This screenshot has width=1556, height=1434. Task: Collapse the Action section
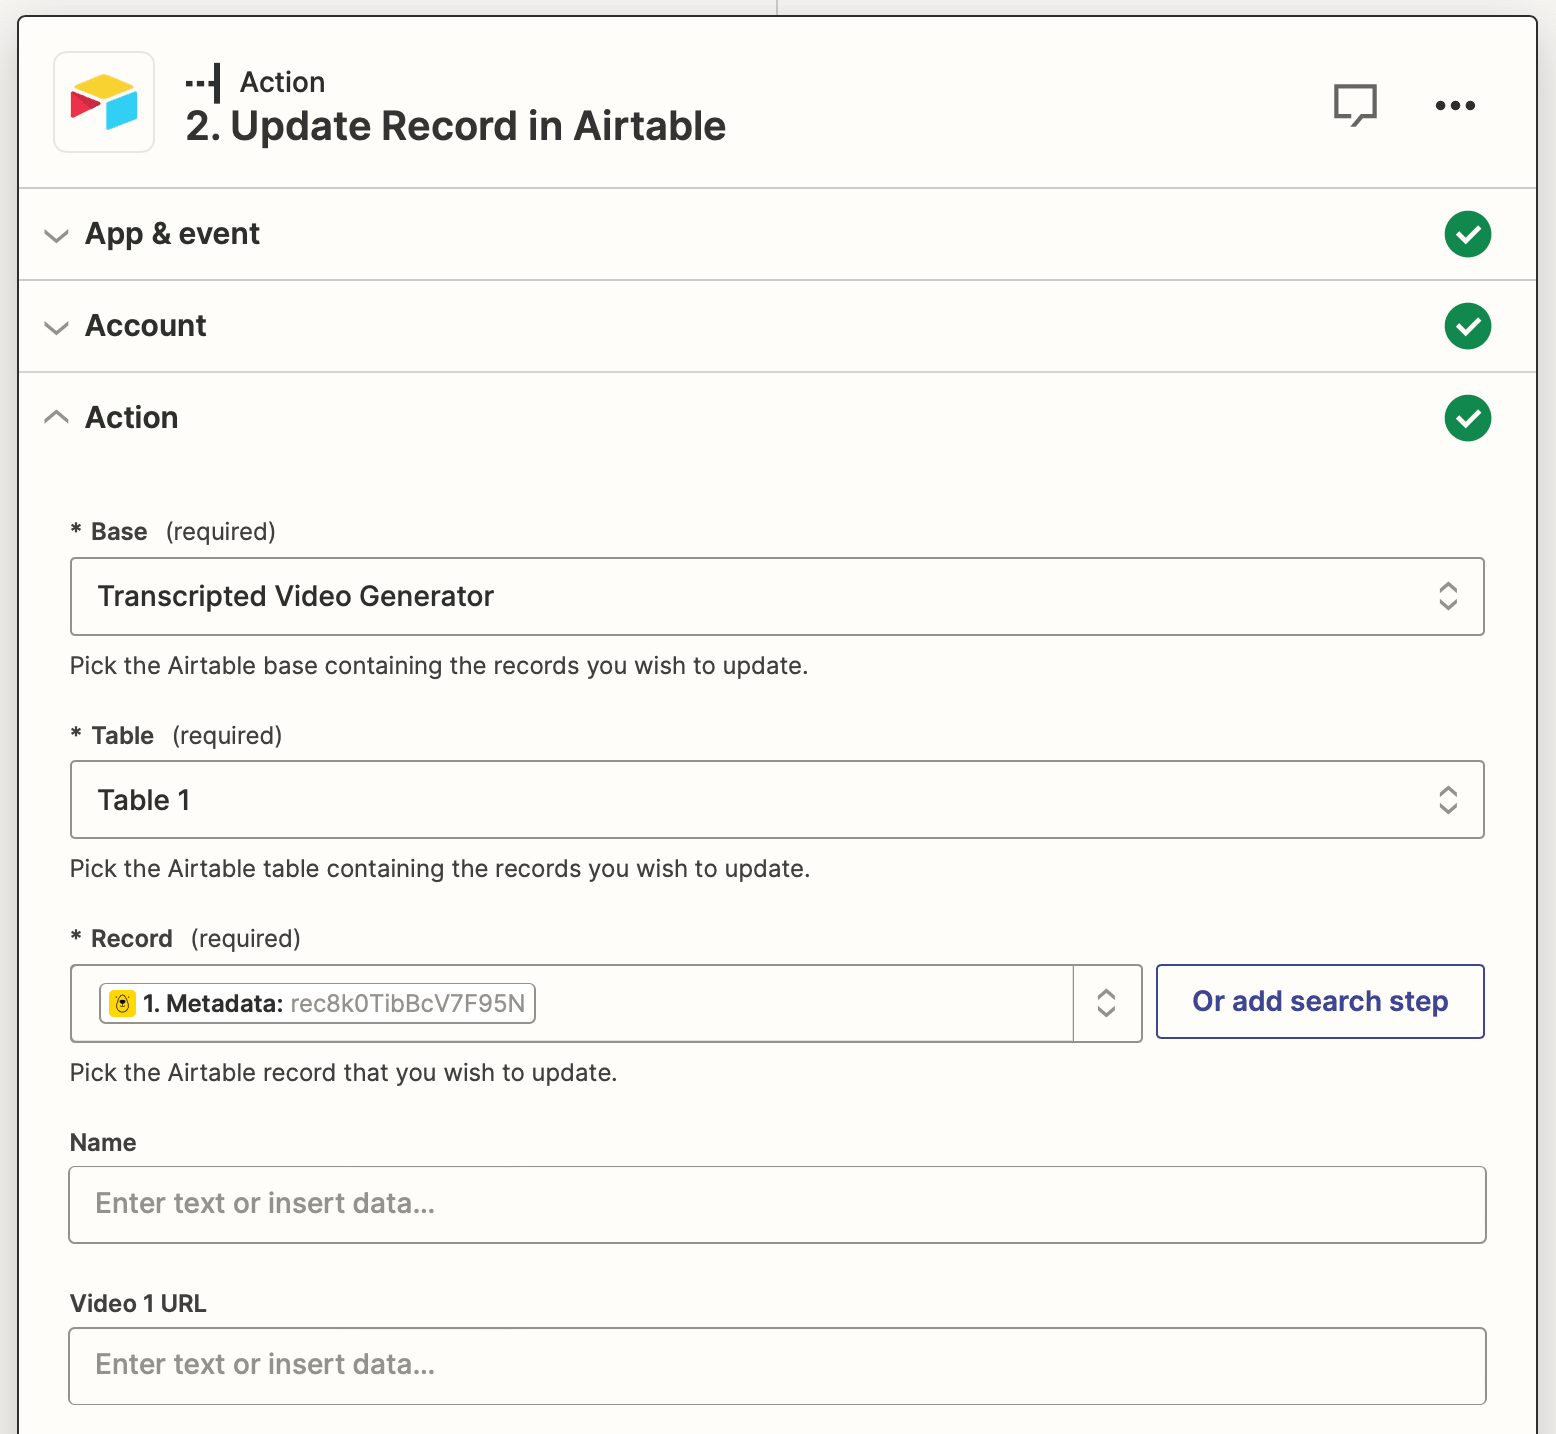click(56, 417)
